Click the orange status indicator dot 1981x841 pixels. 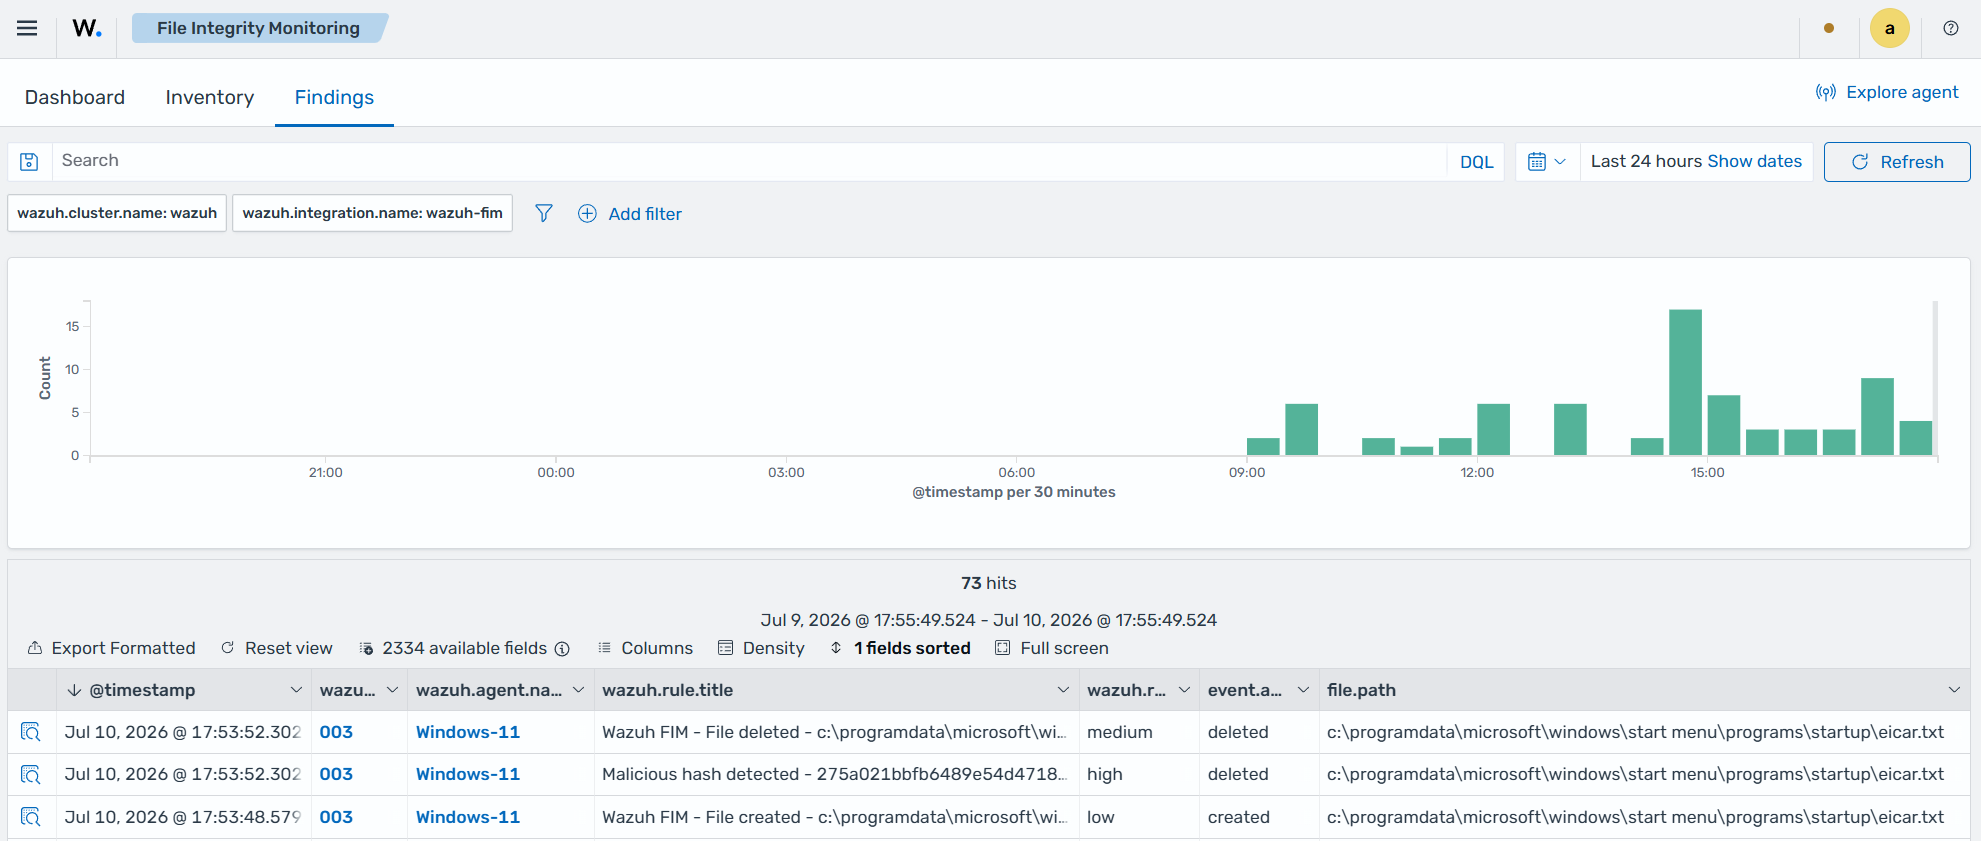point(1829,28)
